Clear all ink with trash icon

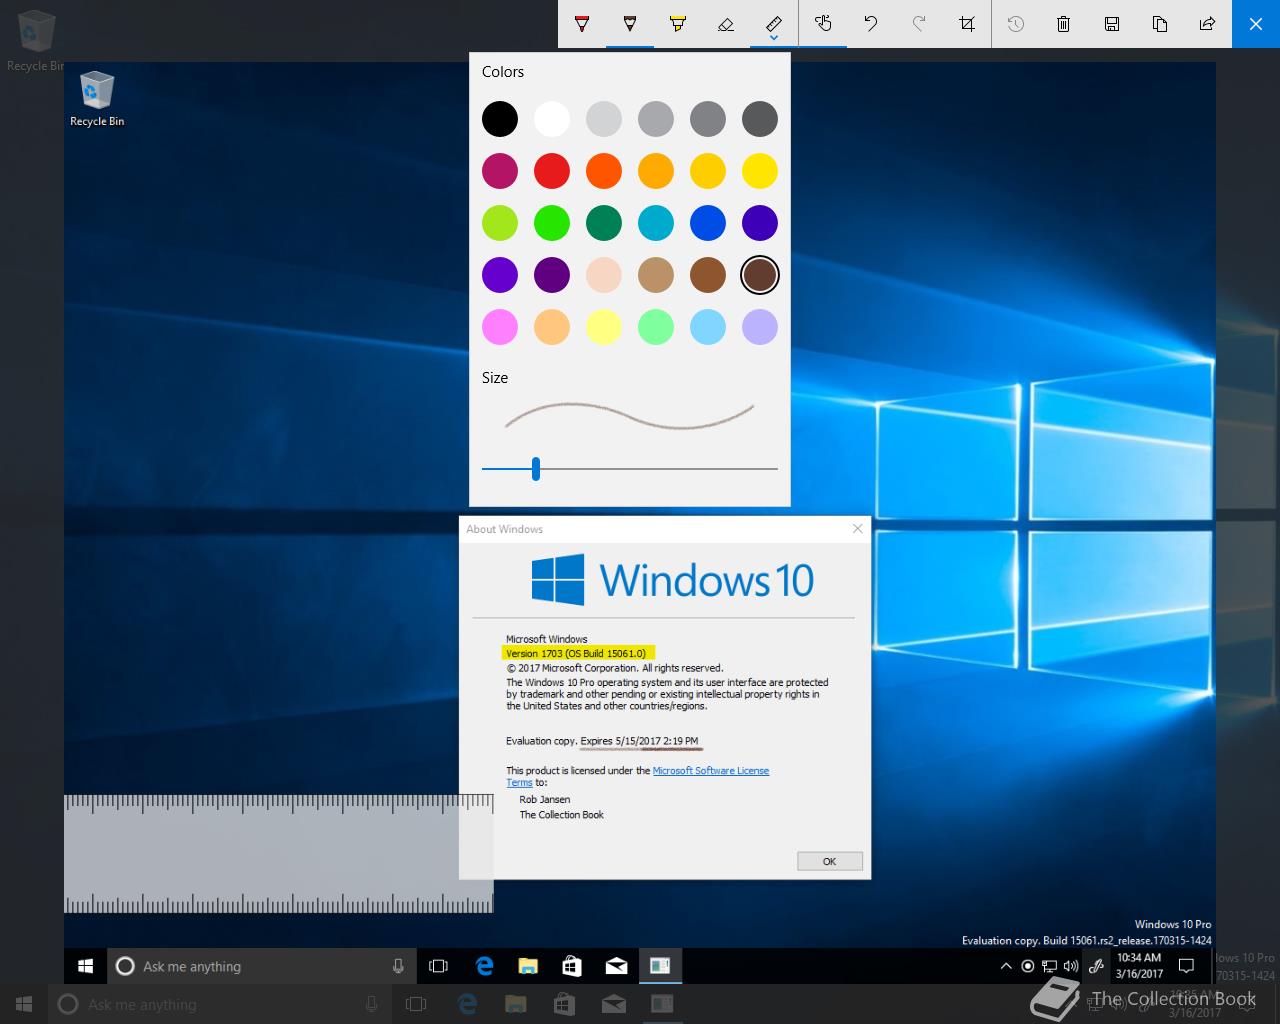[x=1064, y=24]
